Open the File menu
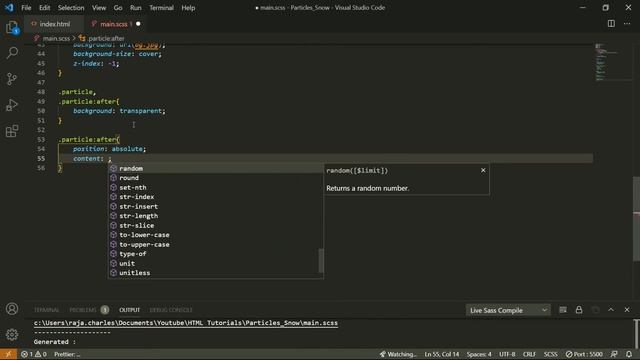Image resolution: width=640 pixels, height=360 pixels. [x=26, y=8]
